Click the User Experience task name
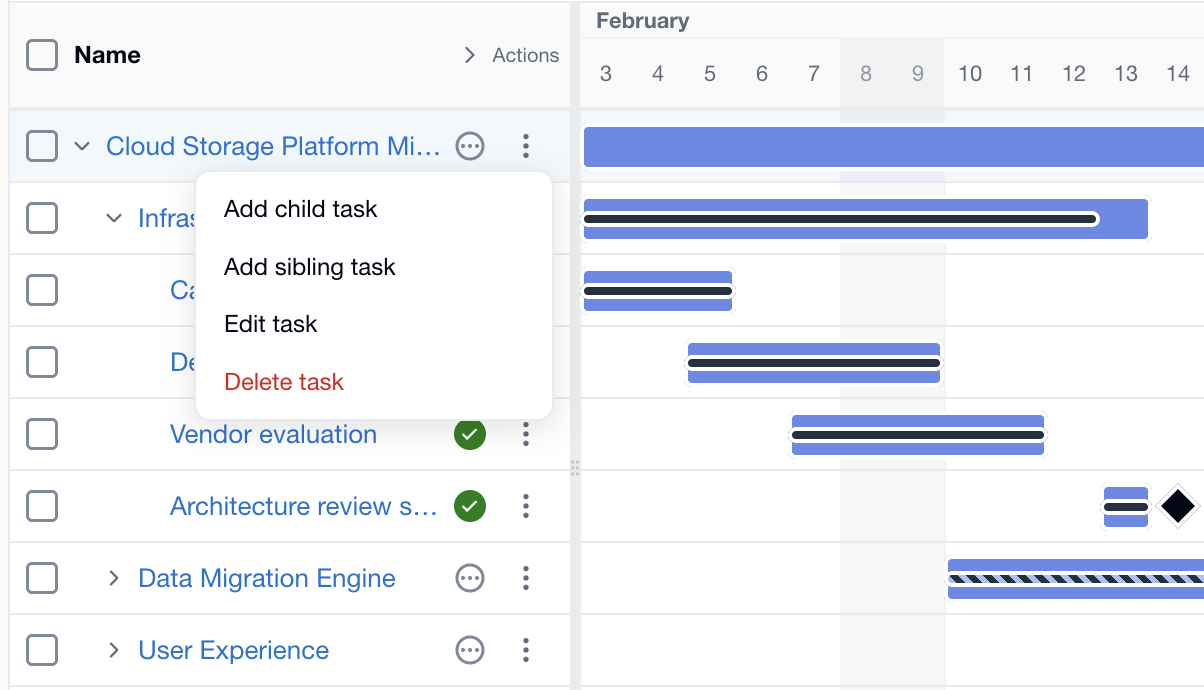The width and height of the screenshot is (1204, 690). [x=232, y=650]
